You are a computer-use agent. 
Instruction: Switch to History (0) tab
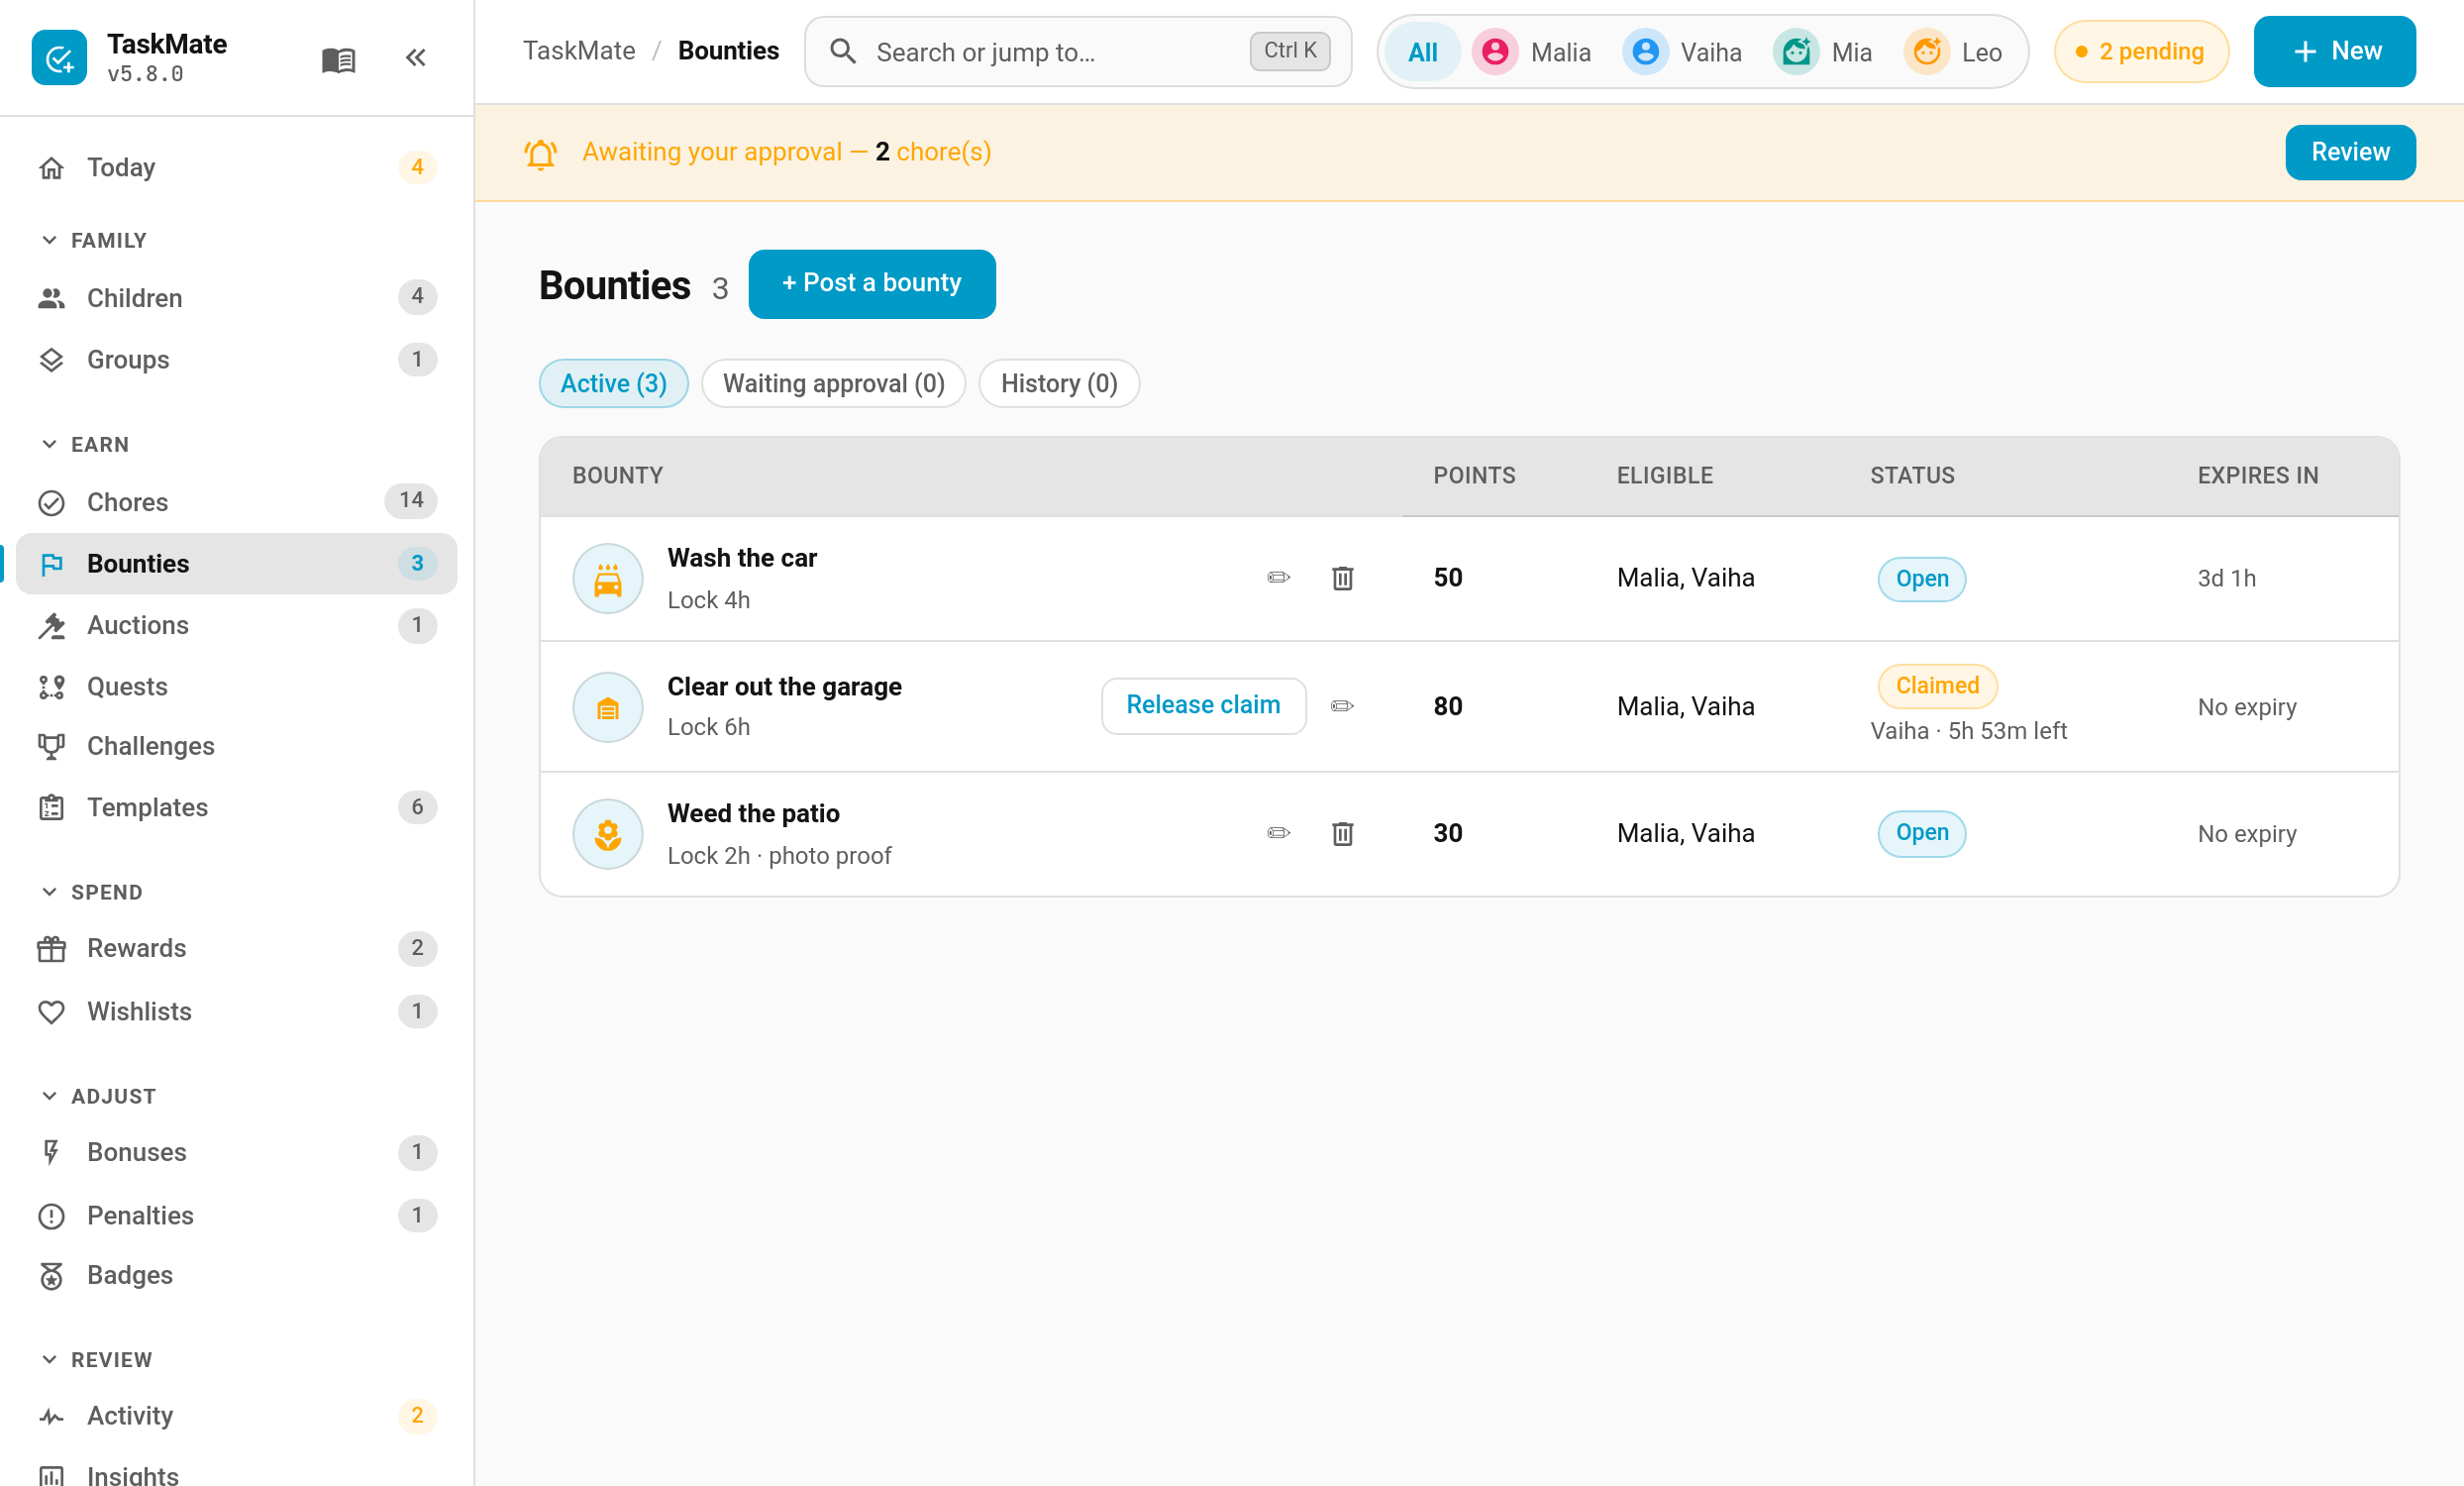[x=1058, y=384]
